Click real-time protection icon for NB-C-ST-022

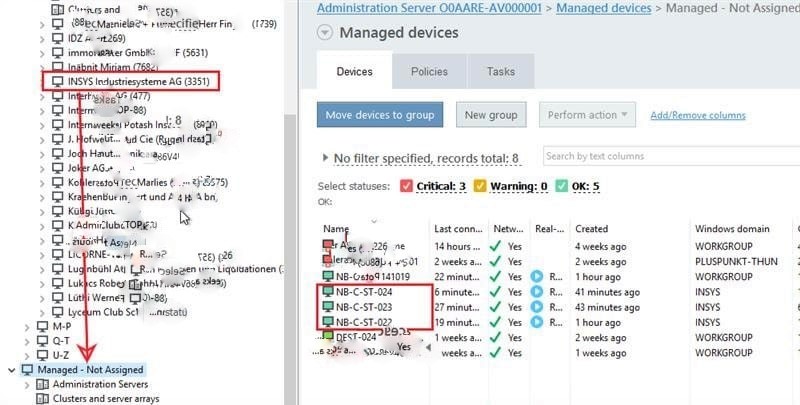pyautogui.click(x=537, y=322)
